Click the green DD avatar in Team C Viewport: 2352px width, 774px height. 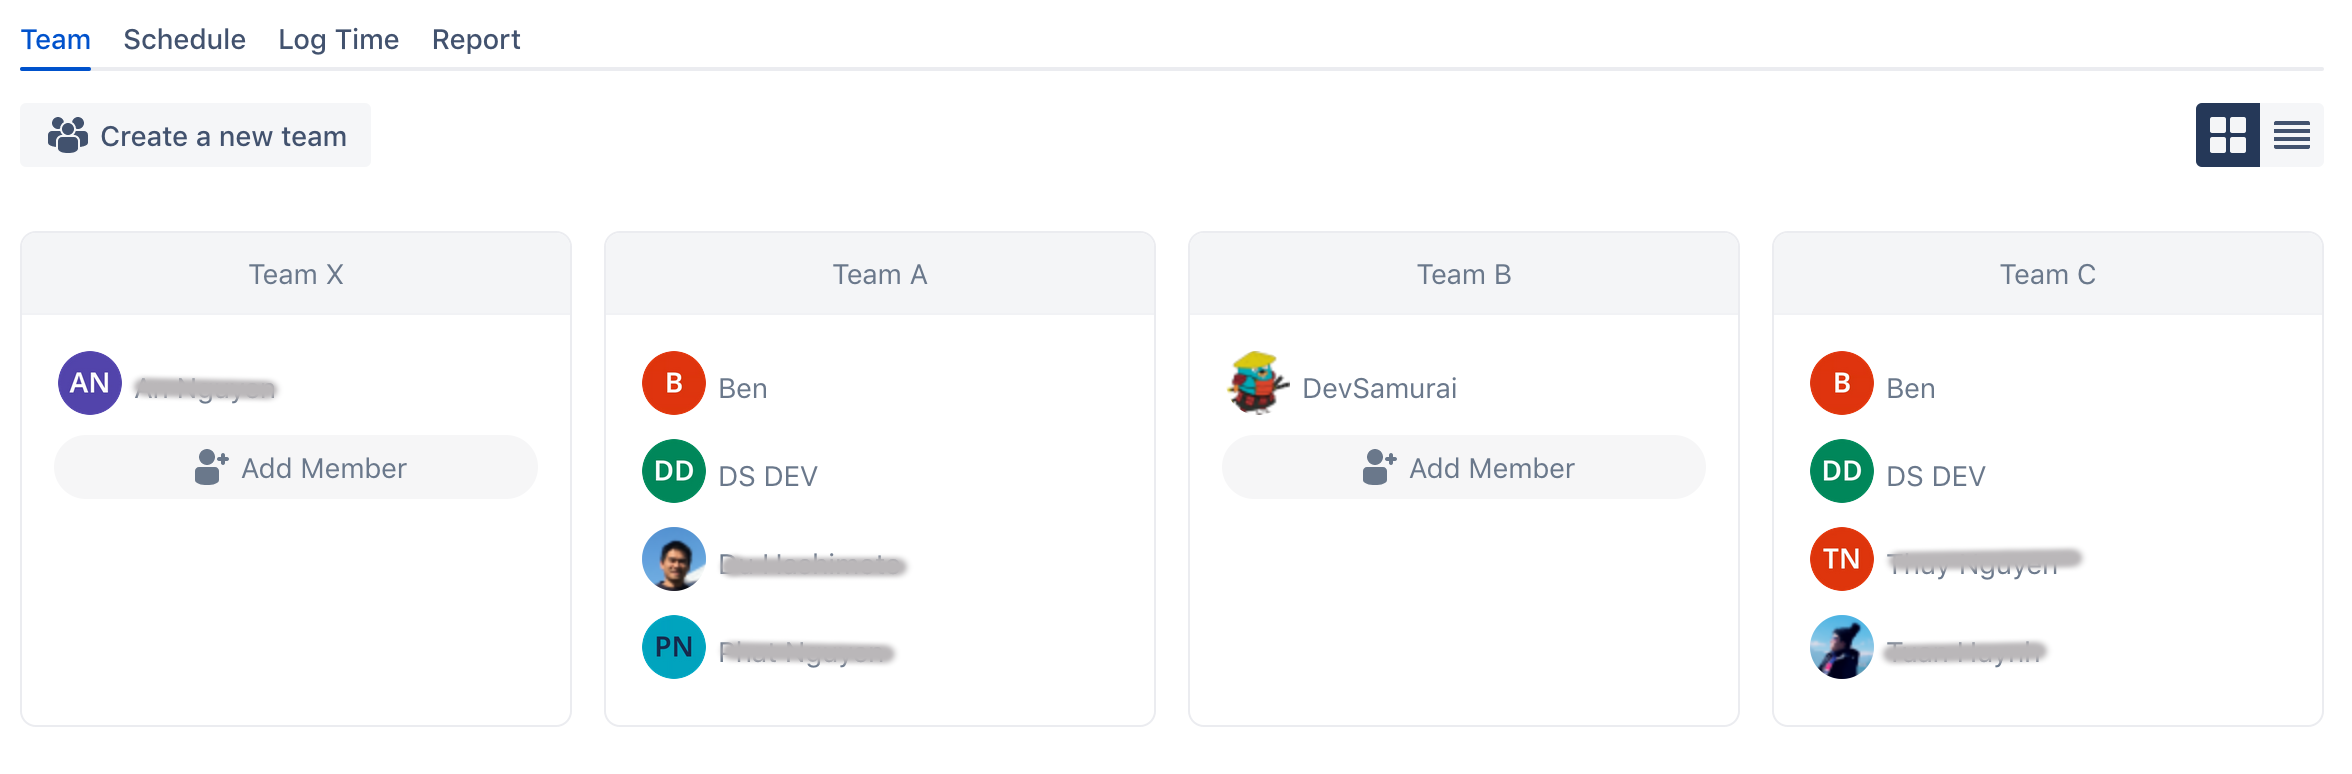coord(1842,471)
